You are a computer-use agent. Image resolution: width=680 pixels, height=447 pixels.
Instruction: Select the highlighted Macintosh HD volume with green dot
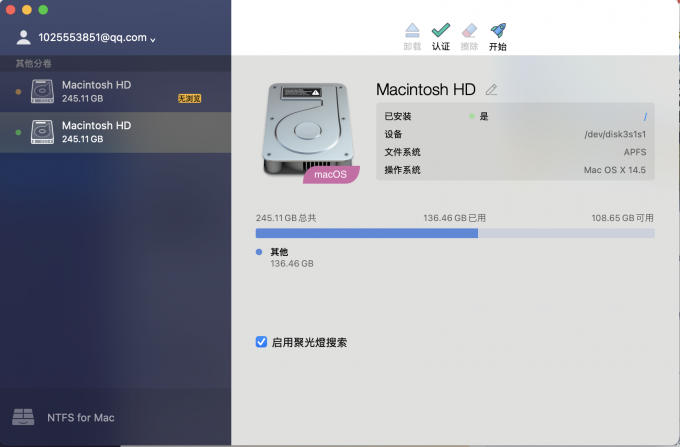(x=115, y=132)
